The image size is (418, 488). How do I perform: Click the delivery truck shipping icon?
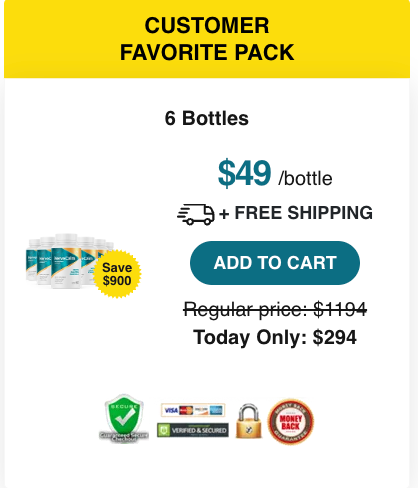(x=196, y=214)
